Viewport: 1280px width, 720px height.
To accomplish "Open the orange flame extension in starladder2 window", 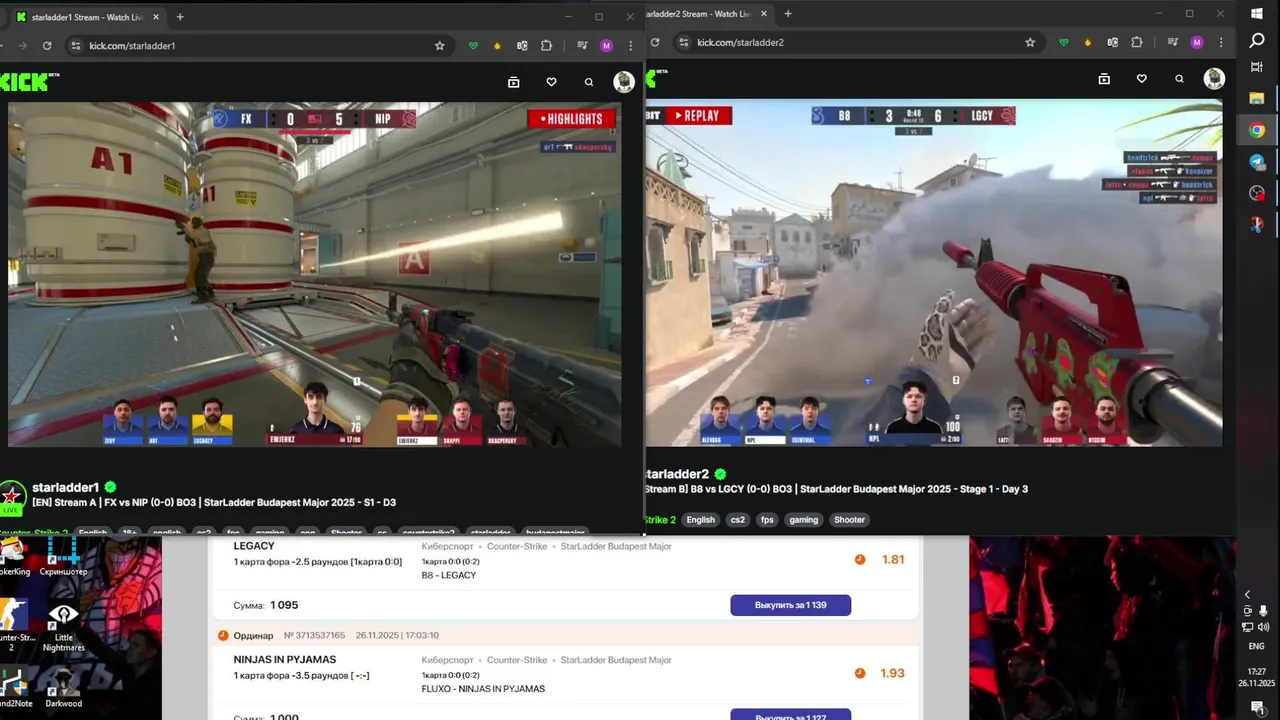I will (x=1088, y=42).
